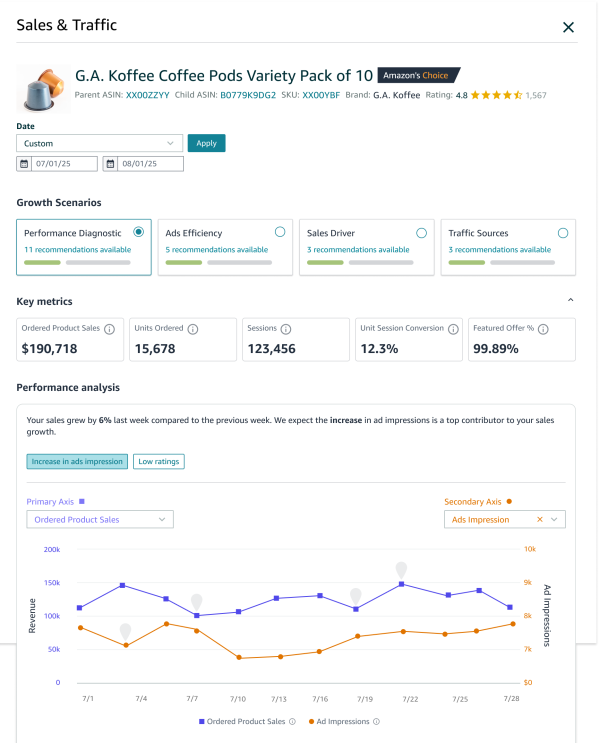Click Sales Driver 3 recommendations available
The image size is (599, 743).
(358, 249)
